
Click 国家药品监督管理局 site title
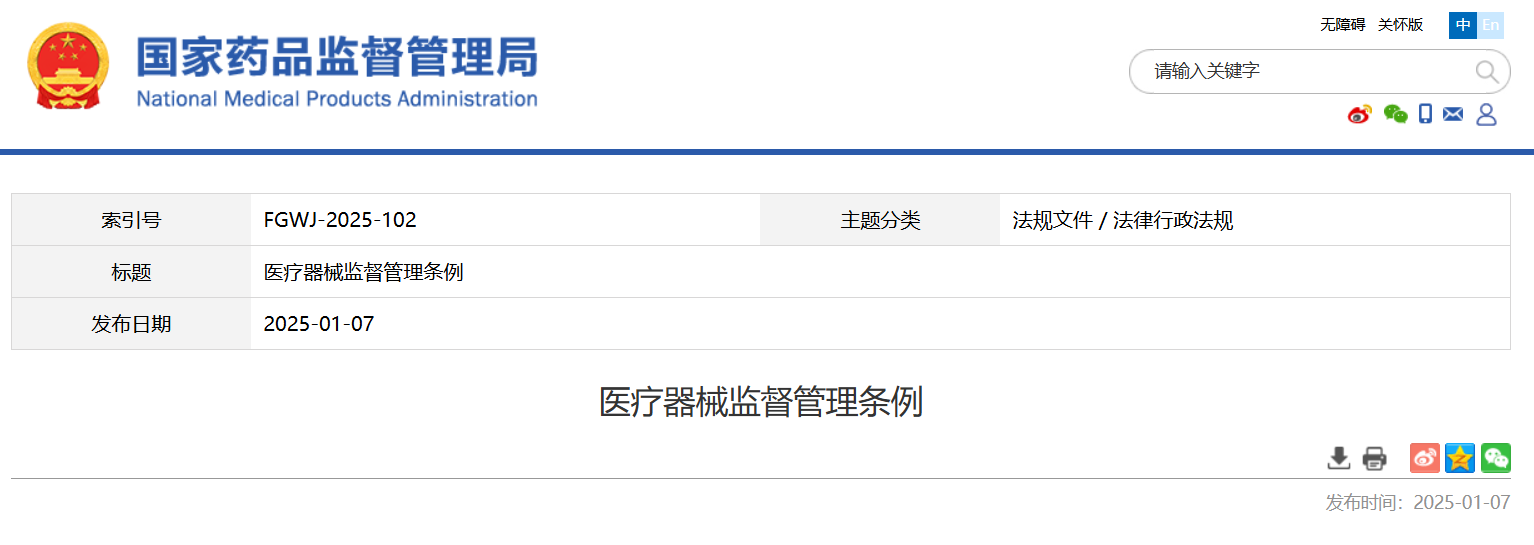point(337,58)
